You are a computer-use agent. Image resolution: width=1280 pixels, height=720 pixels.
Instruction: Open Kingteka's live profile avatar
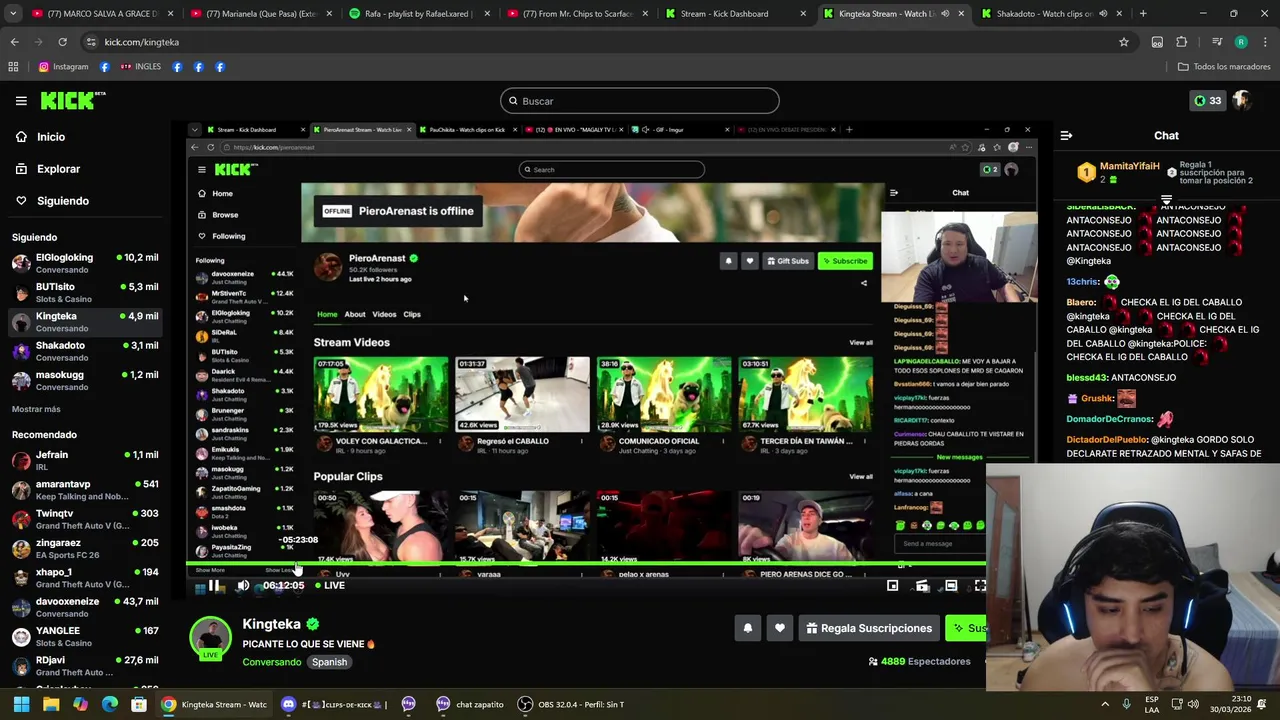[210, 639]
